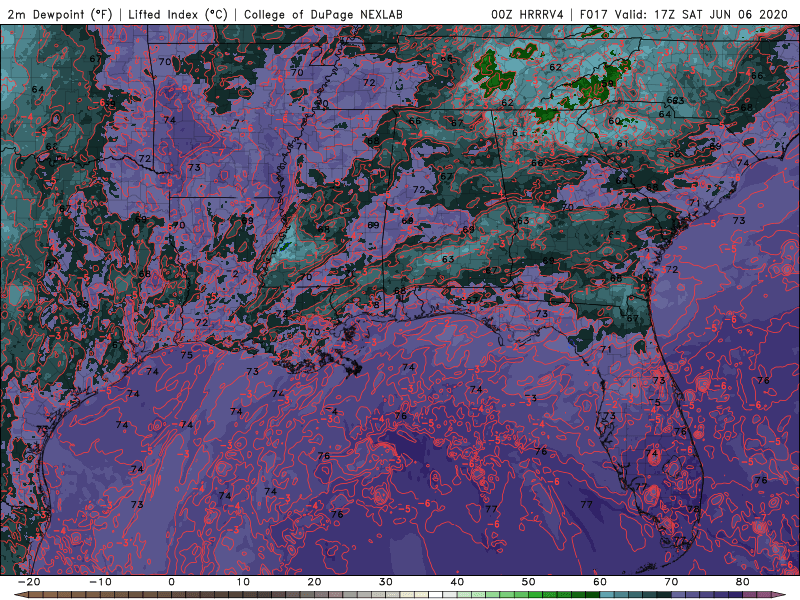
Task: Click the bright green swatch below the 50 label
Action: pyautogui.click(x=535, y=595)
